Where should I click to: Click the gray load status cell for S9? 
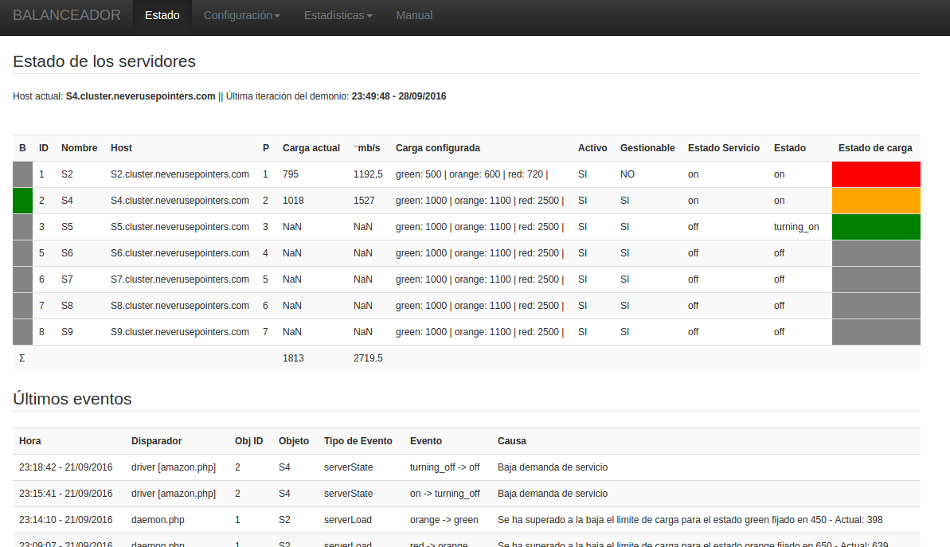(x=875, y=332)
